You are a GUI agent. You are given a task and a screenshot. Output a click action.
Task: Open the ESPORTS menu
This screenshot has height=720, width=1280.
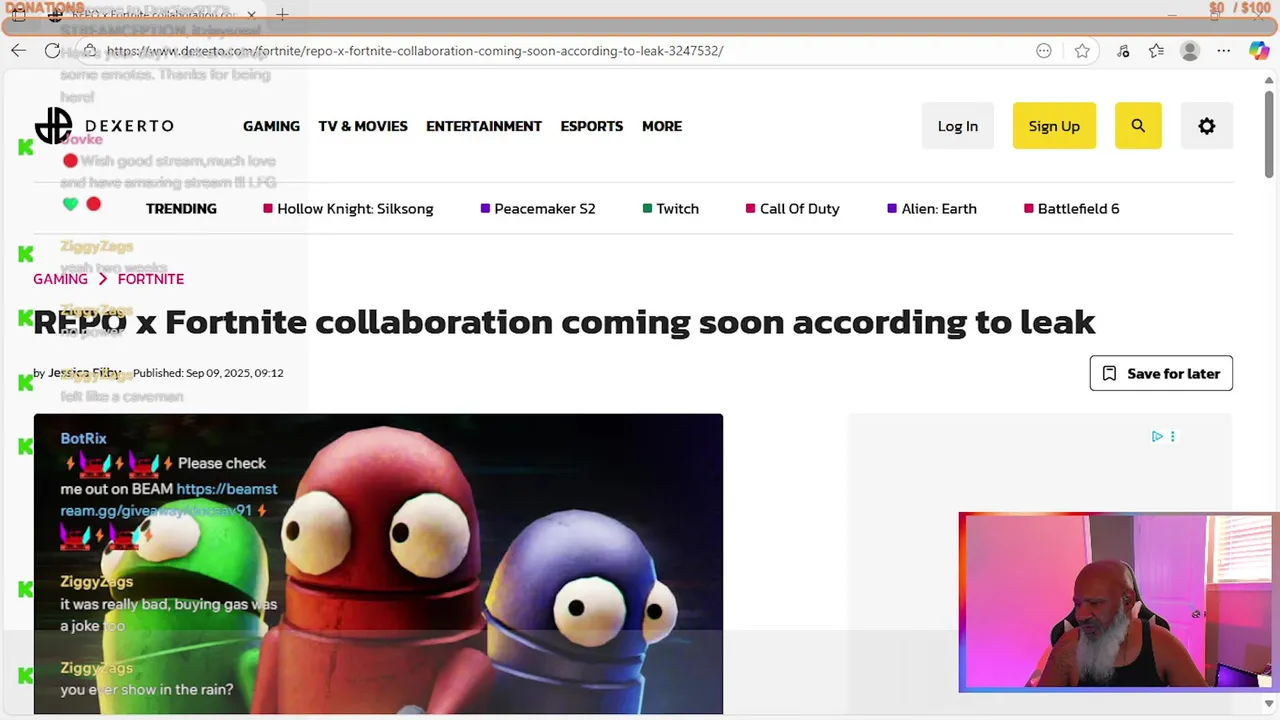tap(592, 126)
